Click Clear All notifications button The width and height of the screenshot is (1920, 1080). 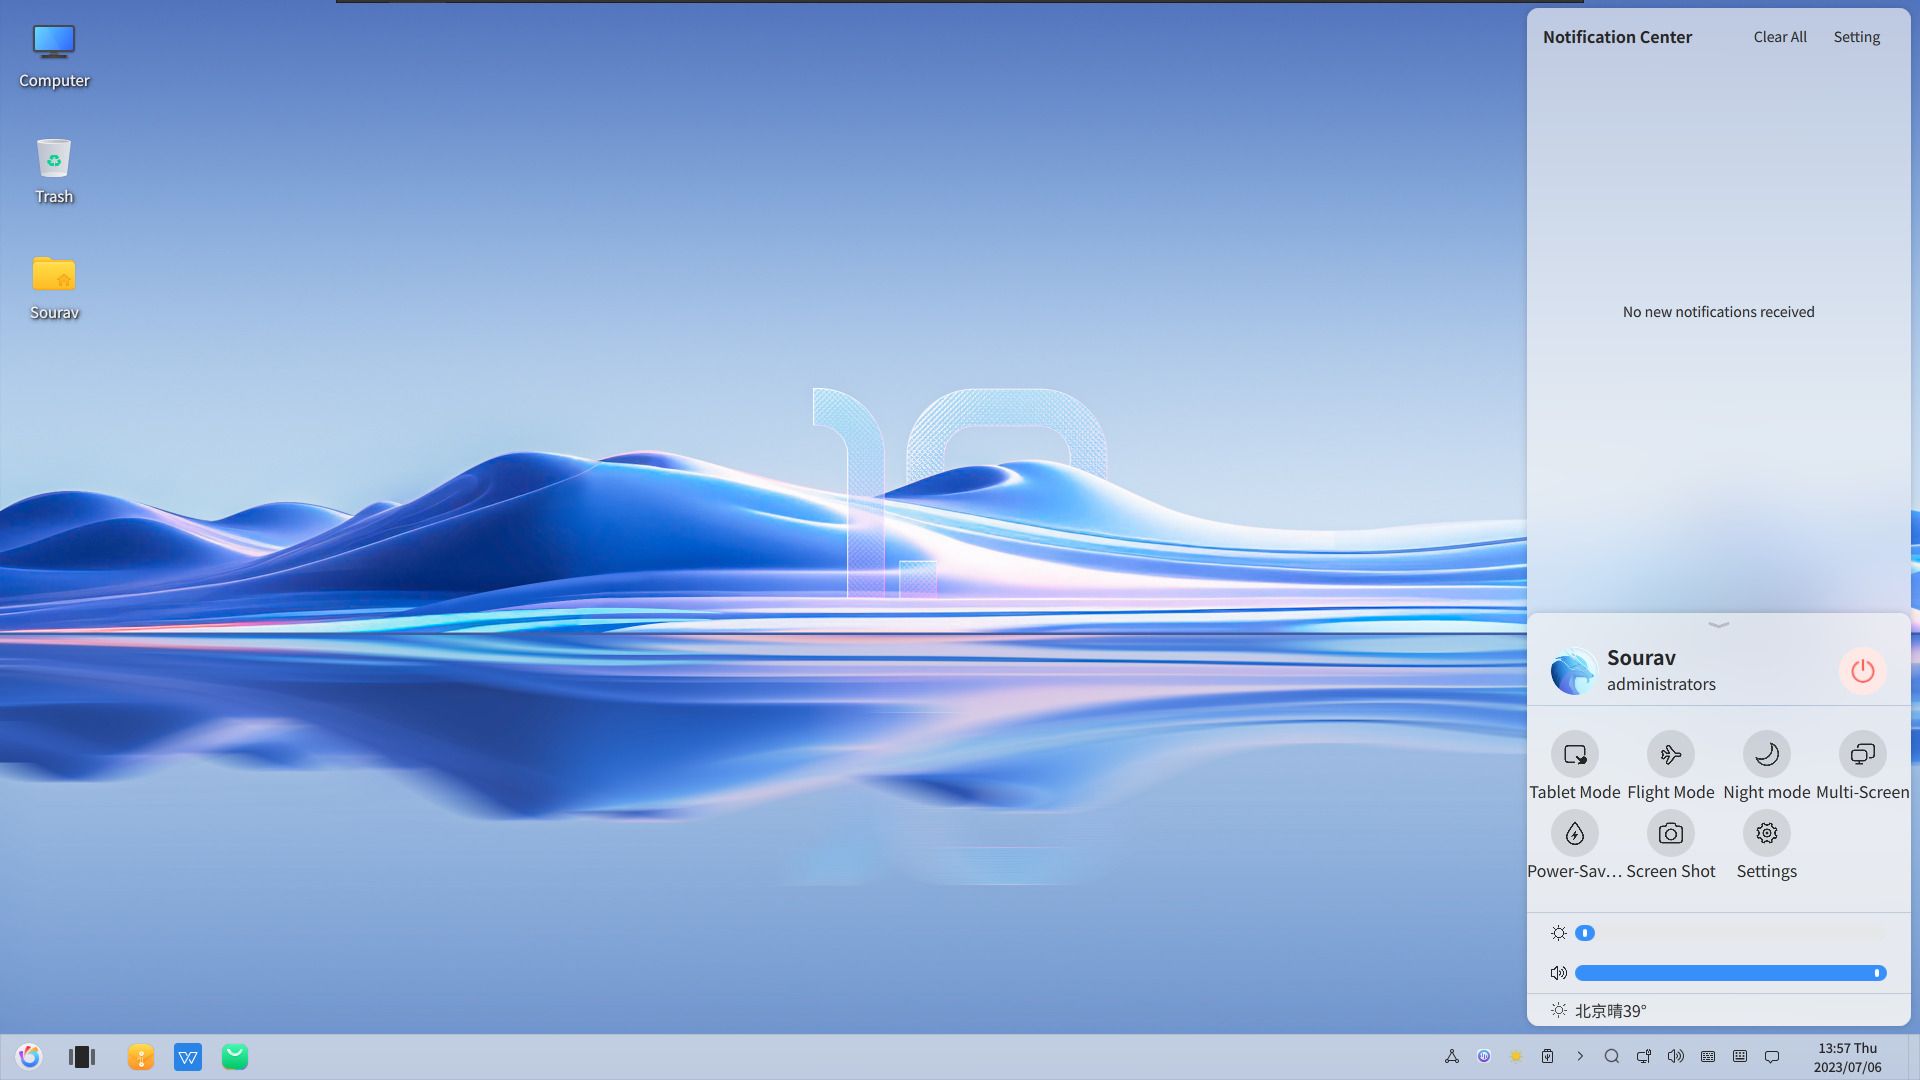pos(1780,36)
